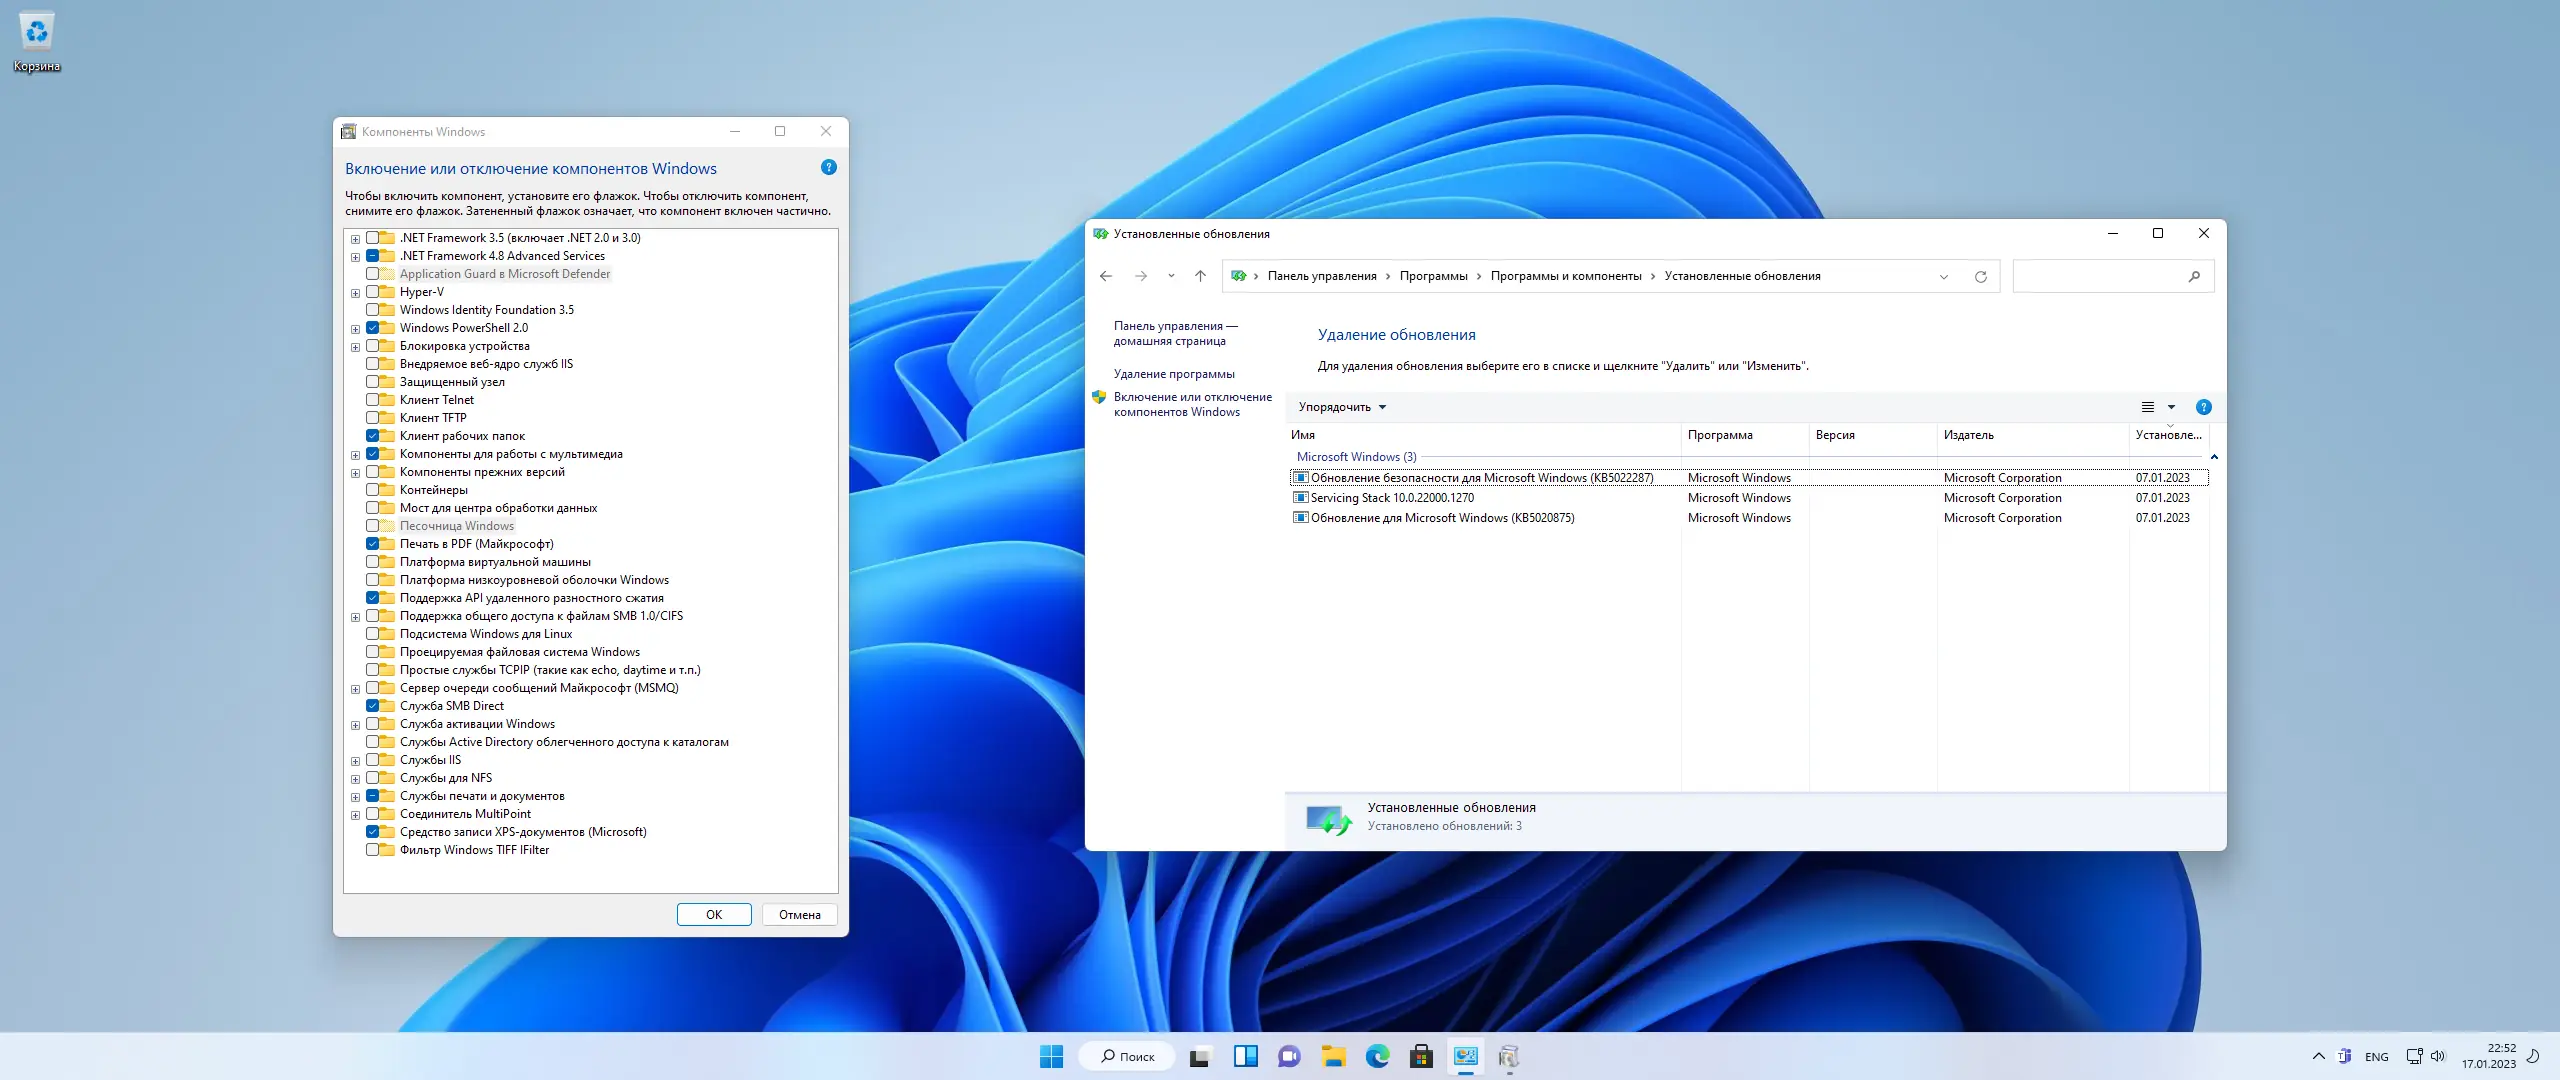Click the back navigation arrow
The width and height of the screenshot is (2560, 1080).
[1106, 276]
